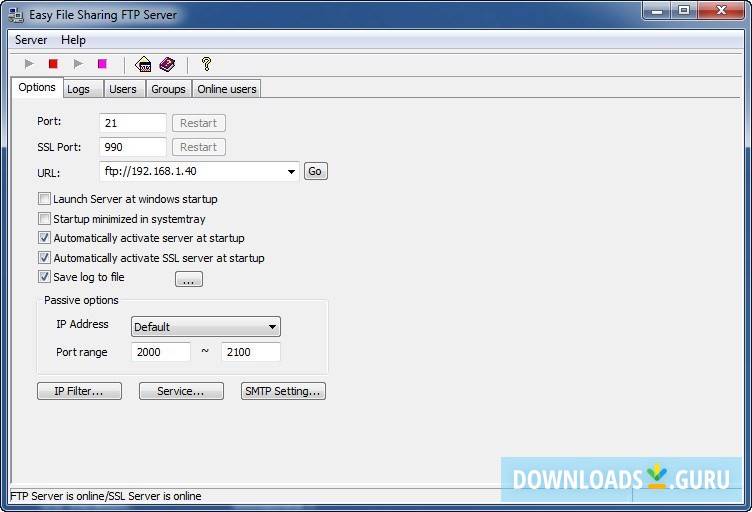Click the grey start FTP server arrow
This screenshot has height=512, width=752.
[29, 63]
